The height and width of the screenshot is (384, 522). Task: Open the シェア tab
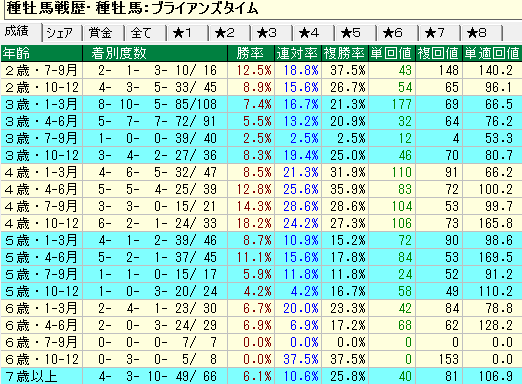coord(62,33)
